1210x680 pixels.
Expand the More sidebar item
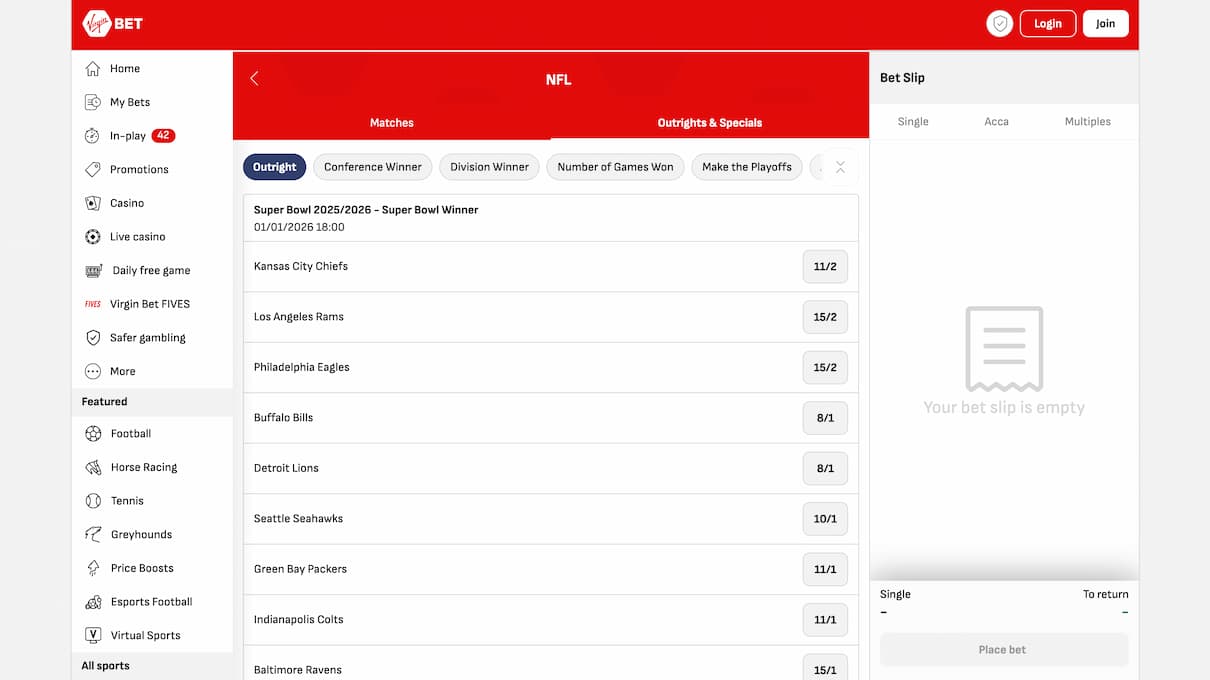(x=123, y=371)
